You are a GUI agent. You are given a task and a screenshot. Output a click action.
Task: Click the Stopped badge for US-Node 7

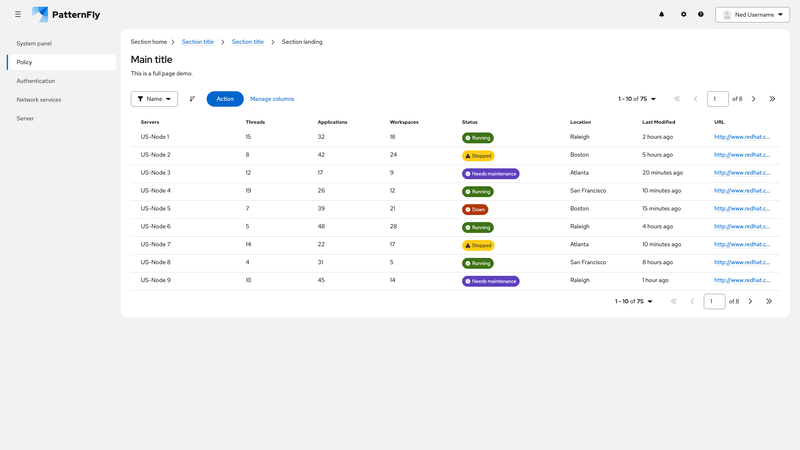click(478, 245)
